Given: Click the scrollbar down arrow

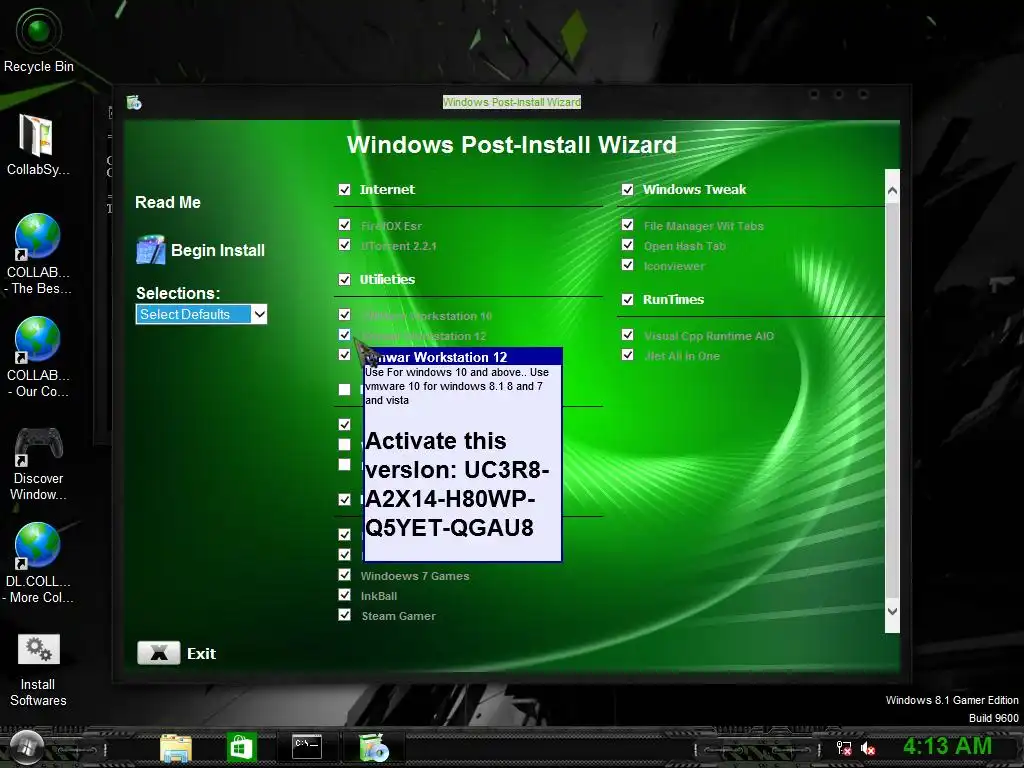Looking at the screenshot, I should pyautogui.click(x=892, y=611).
